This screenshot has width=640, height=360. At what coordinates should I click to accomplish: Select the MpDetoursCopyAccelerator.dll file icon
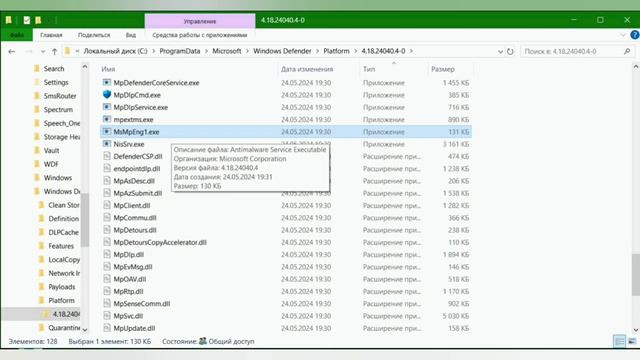coord(107,242)
